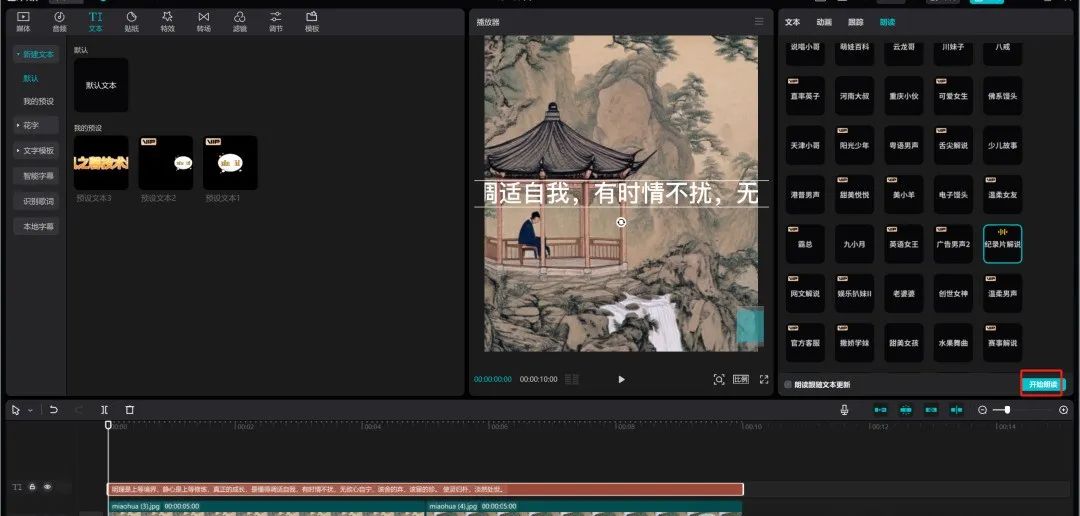Viewport: 1080px width, 516px height.
Task: Expand the 花字 category
Action: (x=36, y=125)
